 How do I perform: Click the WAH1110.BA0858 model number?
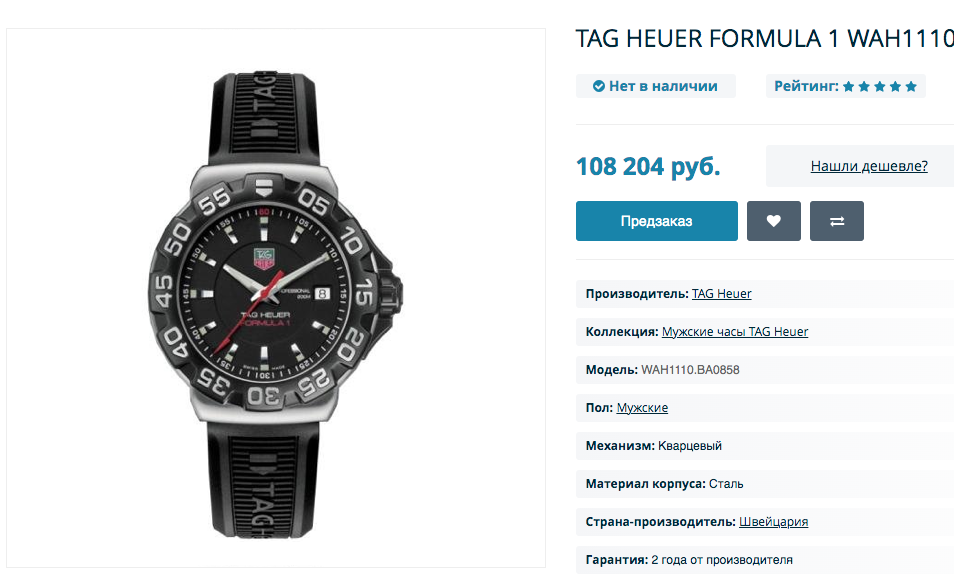(690, 370)
